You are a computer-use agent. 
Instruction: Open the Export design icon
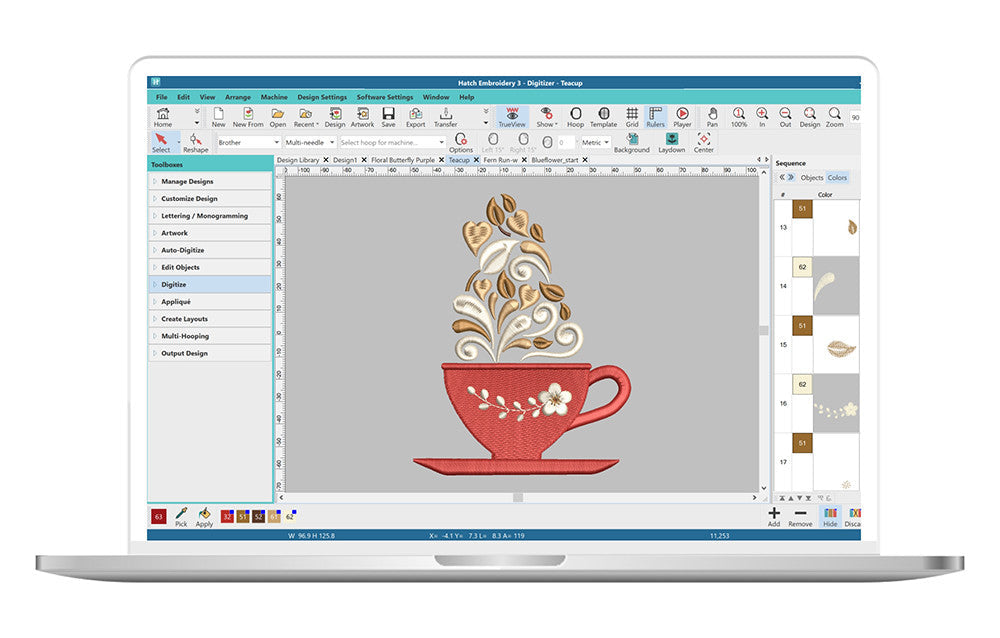tap(415, 117)
